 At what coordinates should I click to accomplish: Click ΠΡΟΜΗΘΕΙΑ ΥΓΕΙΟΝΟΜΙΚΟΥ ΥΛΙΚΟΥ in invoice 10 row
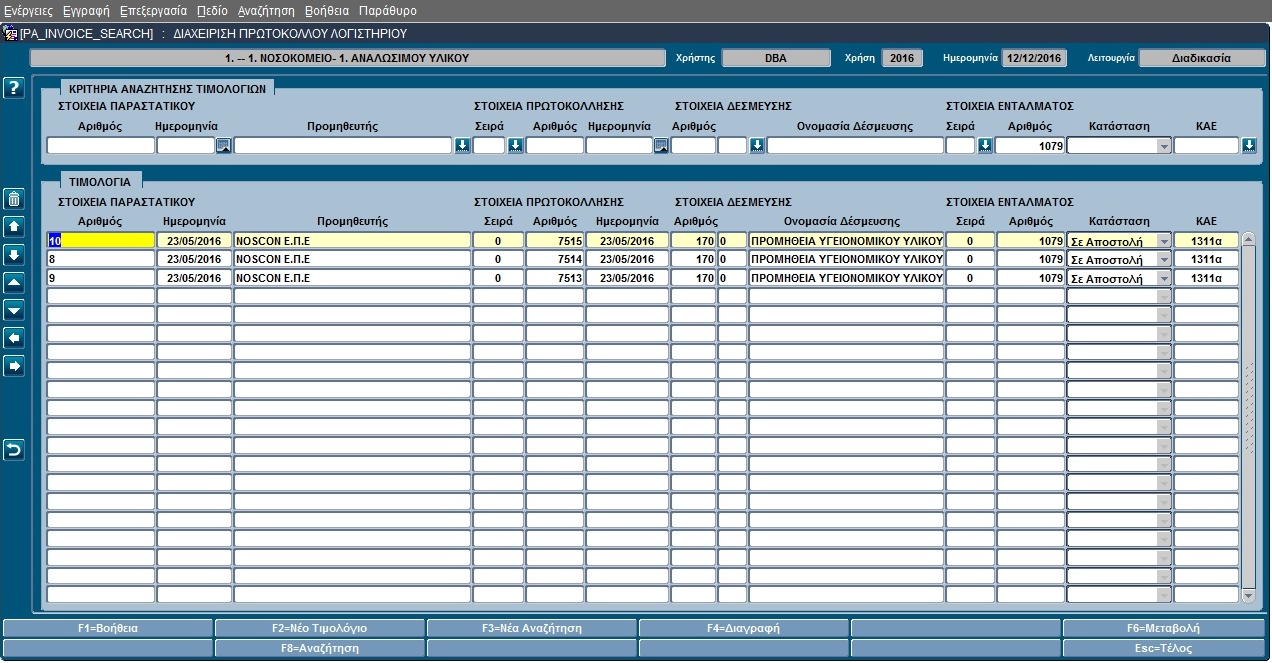coord(846,240)
